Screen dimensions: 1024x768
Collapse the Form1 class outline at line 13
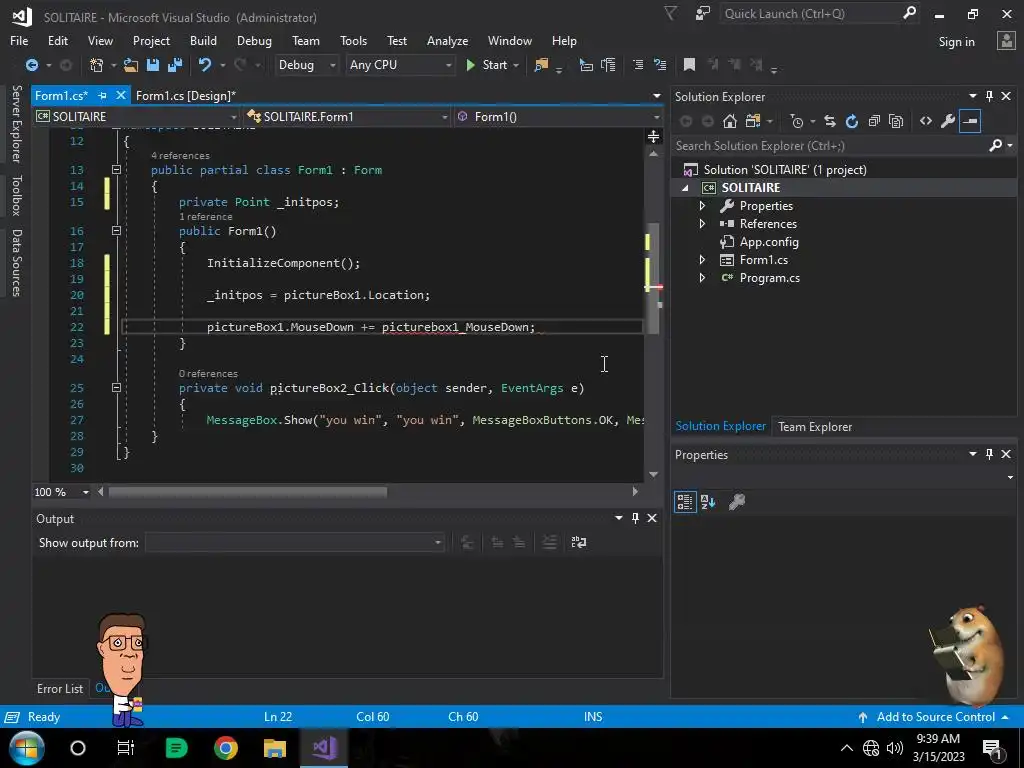116,170
